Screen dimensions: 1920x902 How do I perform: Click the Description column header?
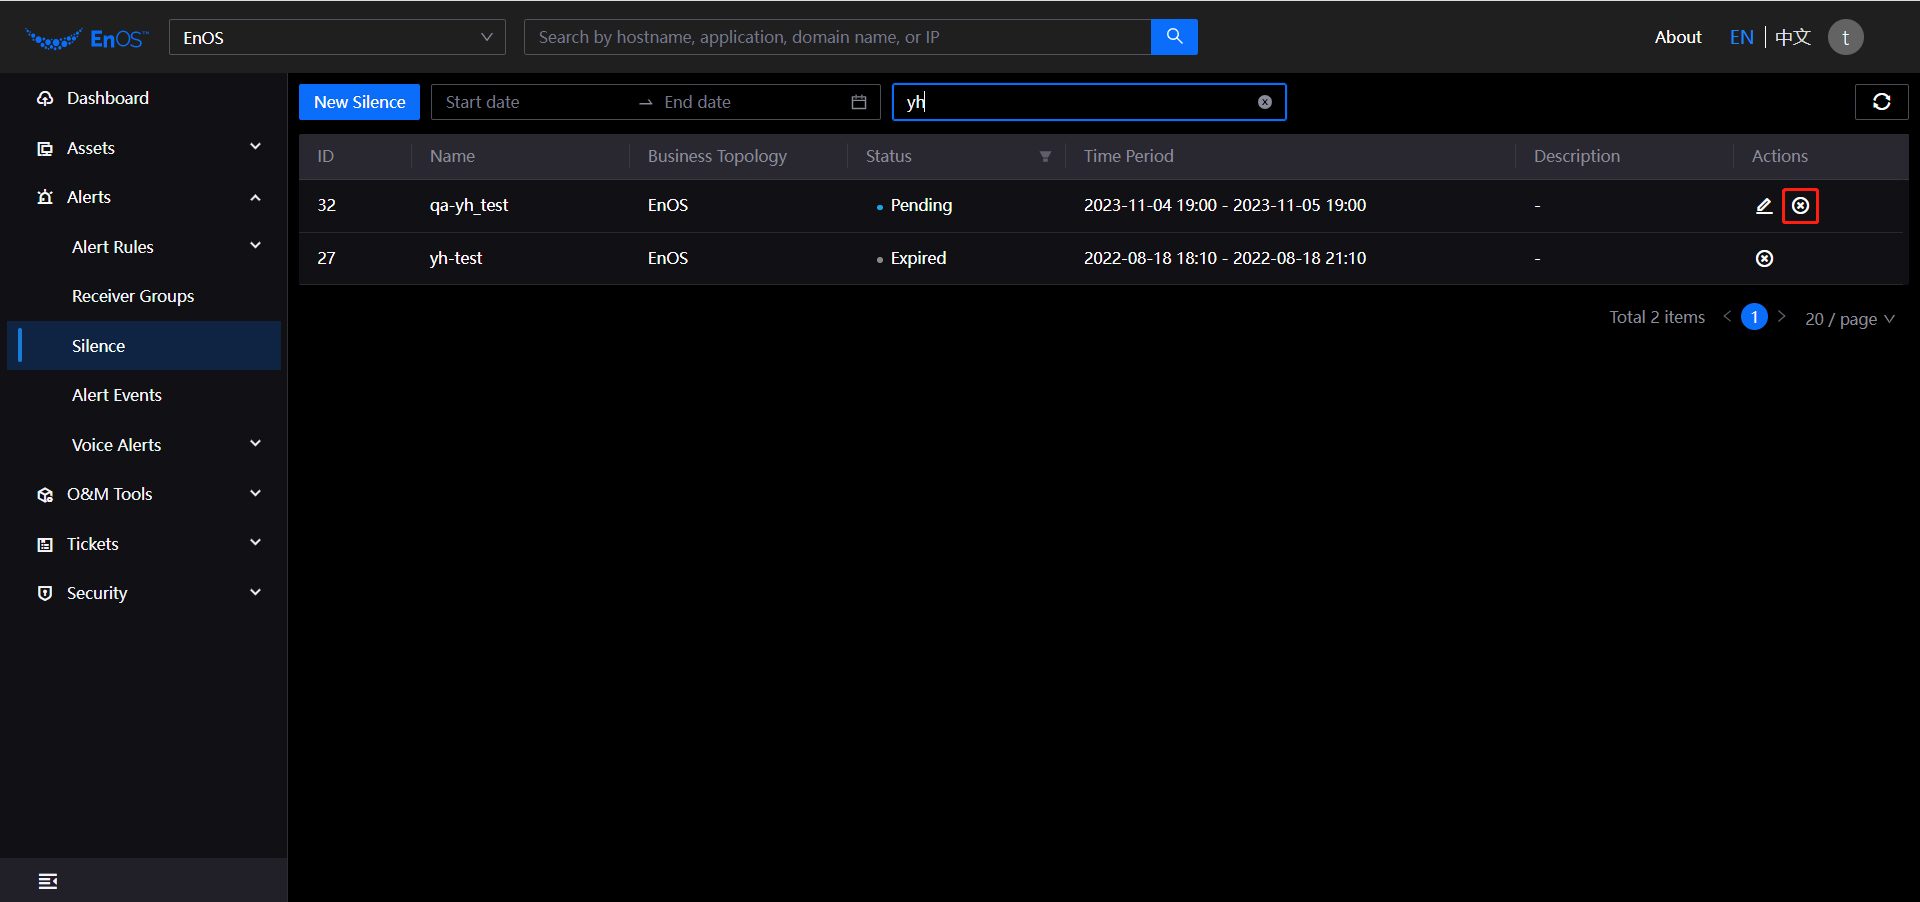[1577, 156]
